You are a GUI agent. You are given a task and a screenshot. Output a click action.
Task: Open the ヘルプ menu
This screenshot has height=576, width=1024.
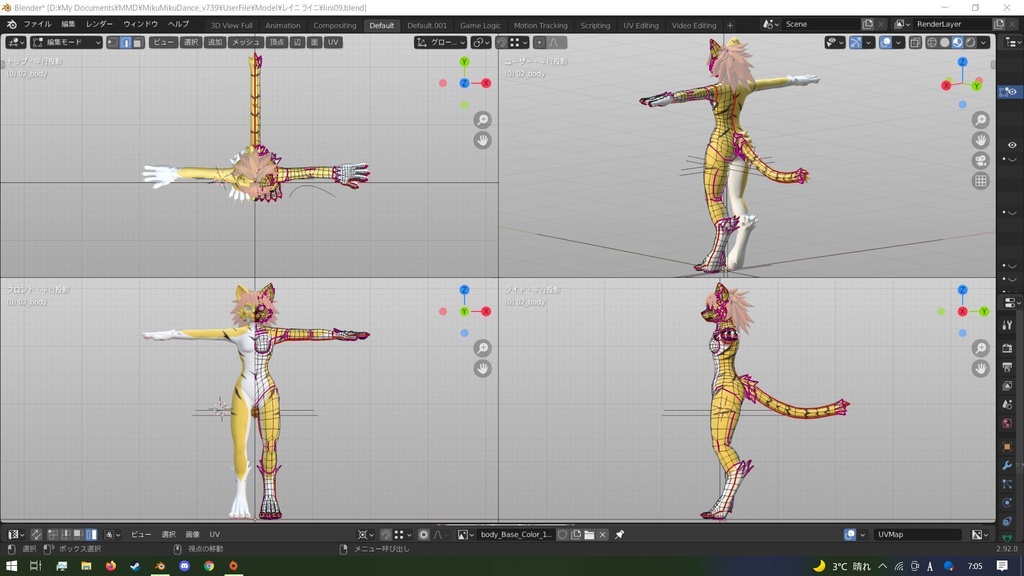[178, 24]
